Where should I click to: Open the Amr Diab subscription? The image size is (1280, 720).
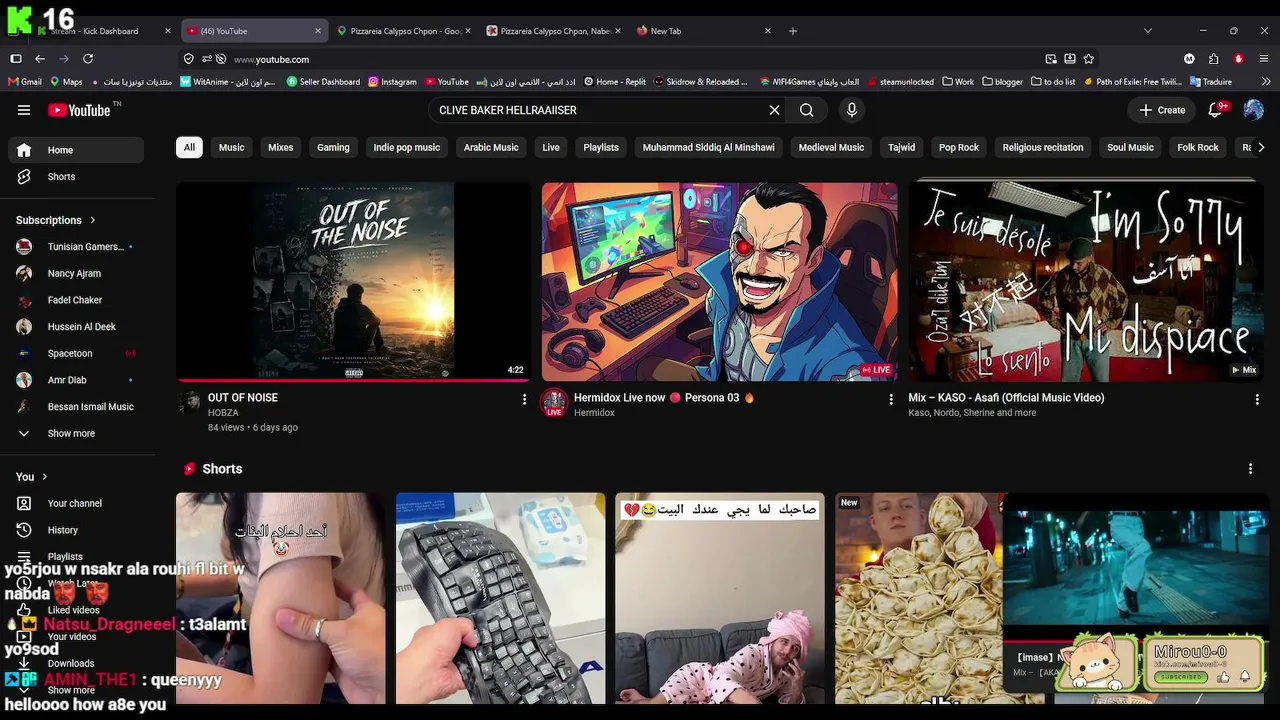[76, 380]
